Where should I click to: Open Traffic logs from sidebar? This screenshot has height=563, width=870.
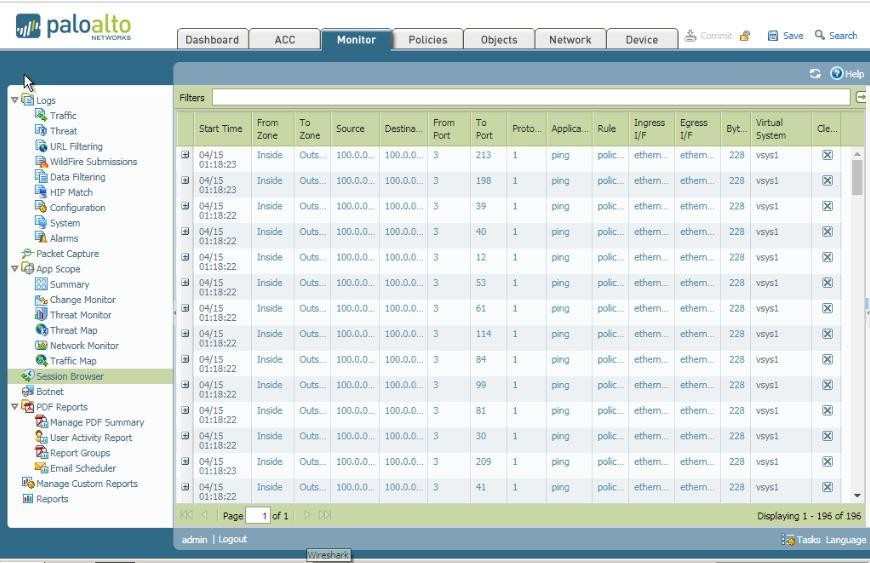click(63, 116)
